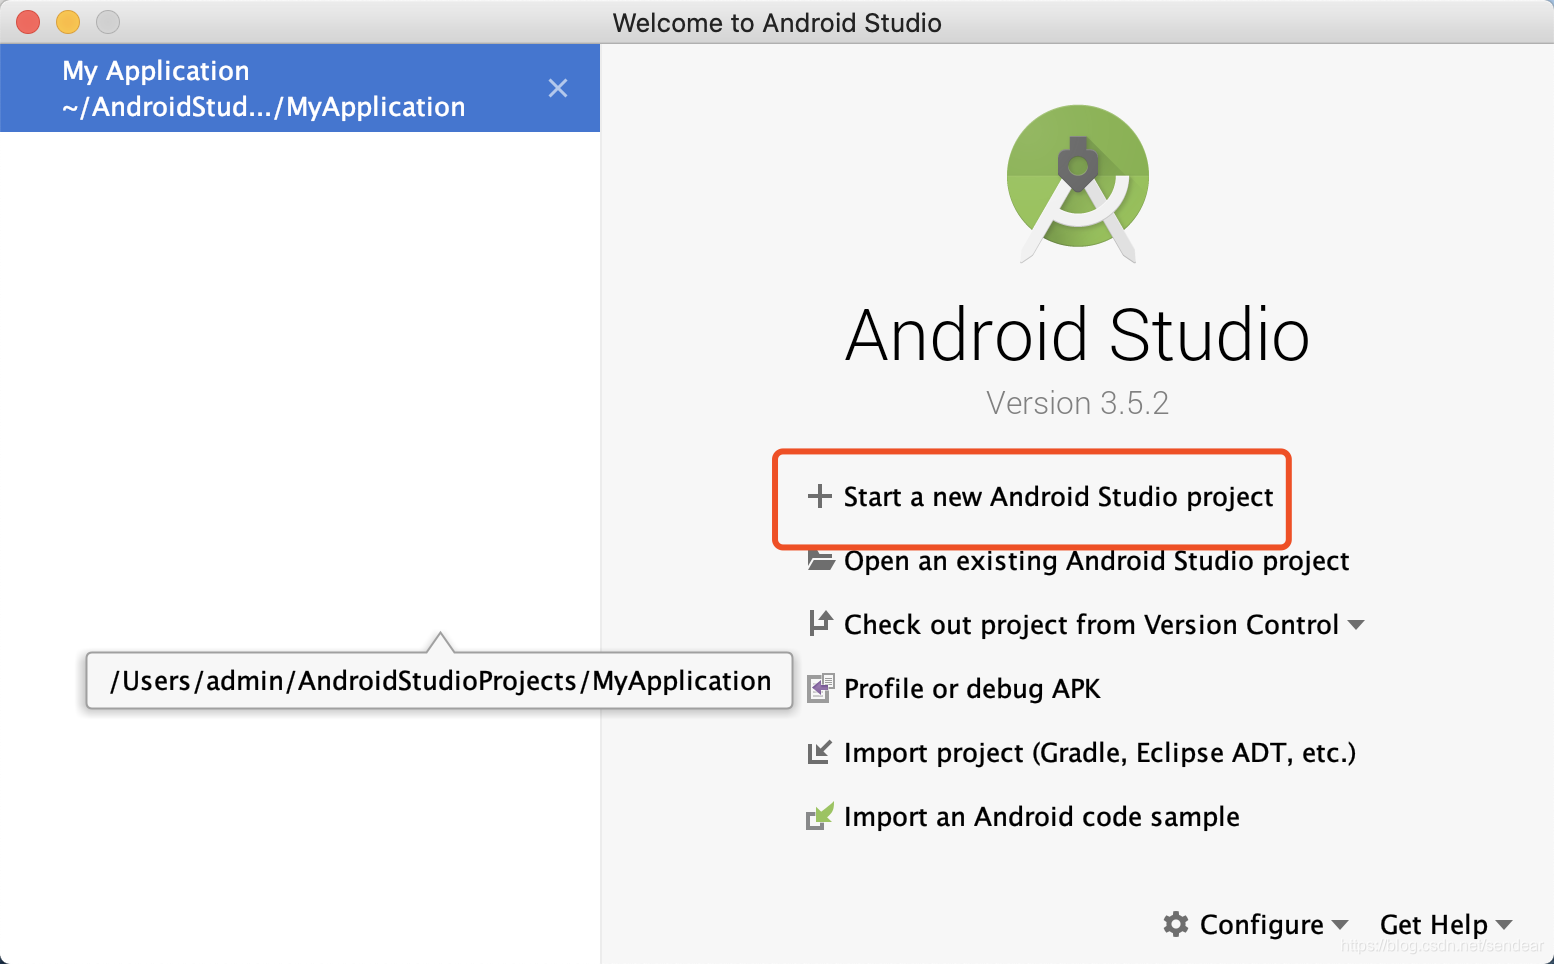Check out project from Version Control
This screenshot has width=1554, height=964.
click(x=1091, y=625)
